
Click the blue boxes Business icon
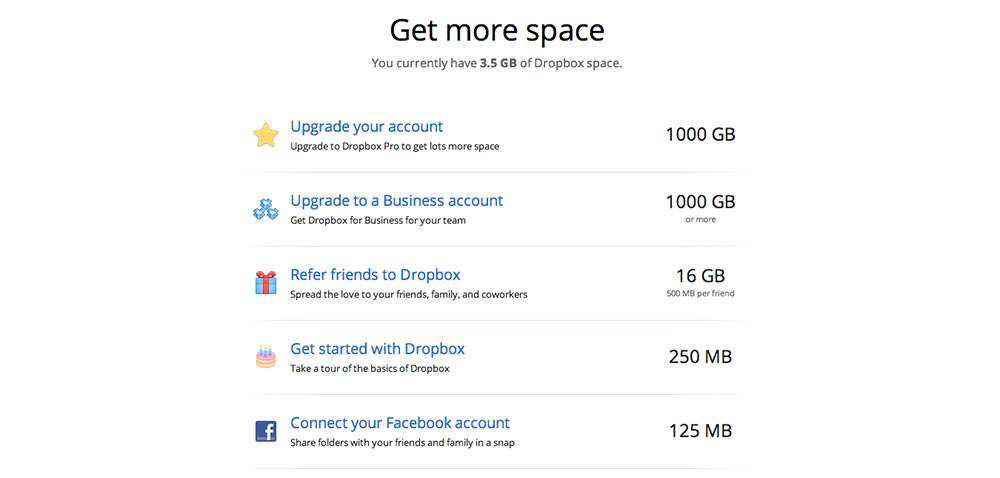pos(265,209)
